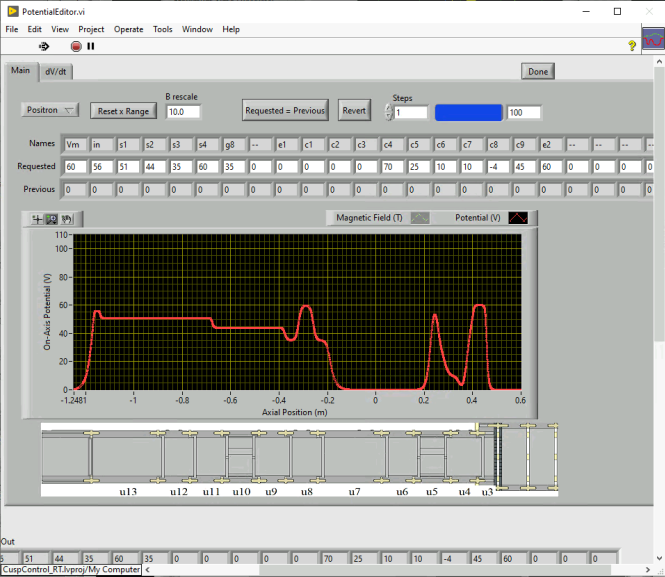Select the graph zoom tool
The image size is (665, 577).
coord(52,219)
